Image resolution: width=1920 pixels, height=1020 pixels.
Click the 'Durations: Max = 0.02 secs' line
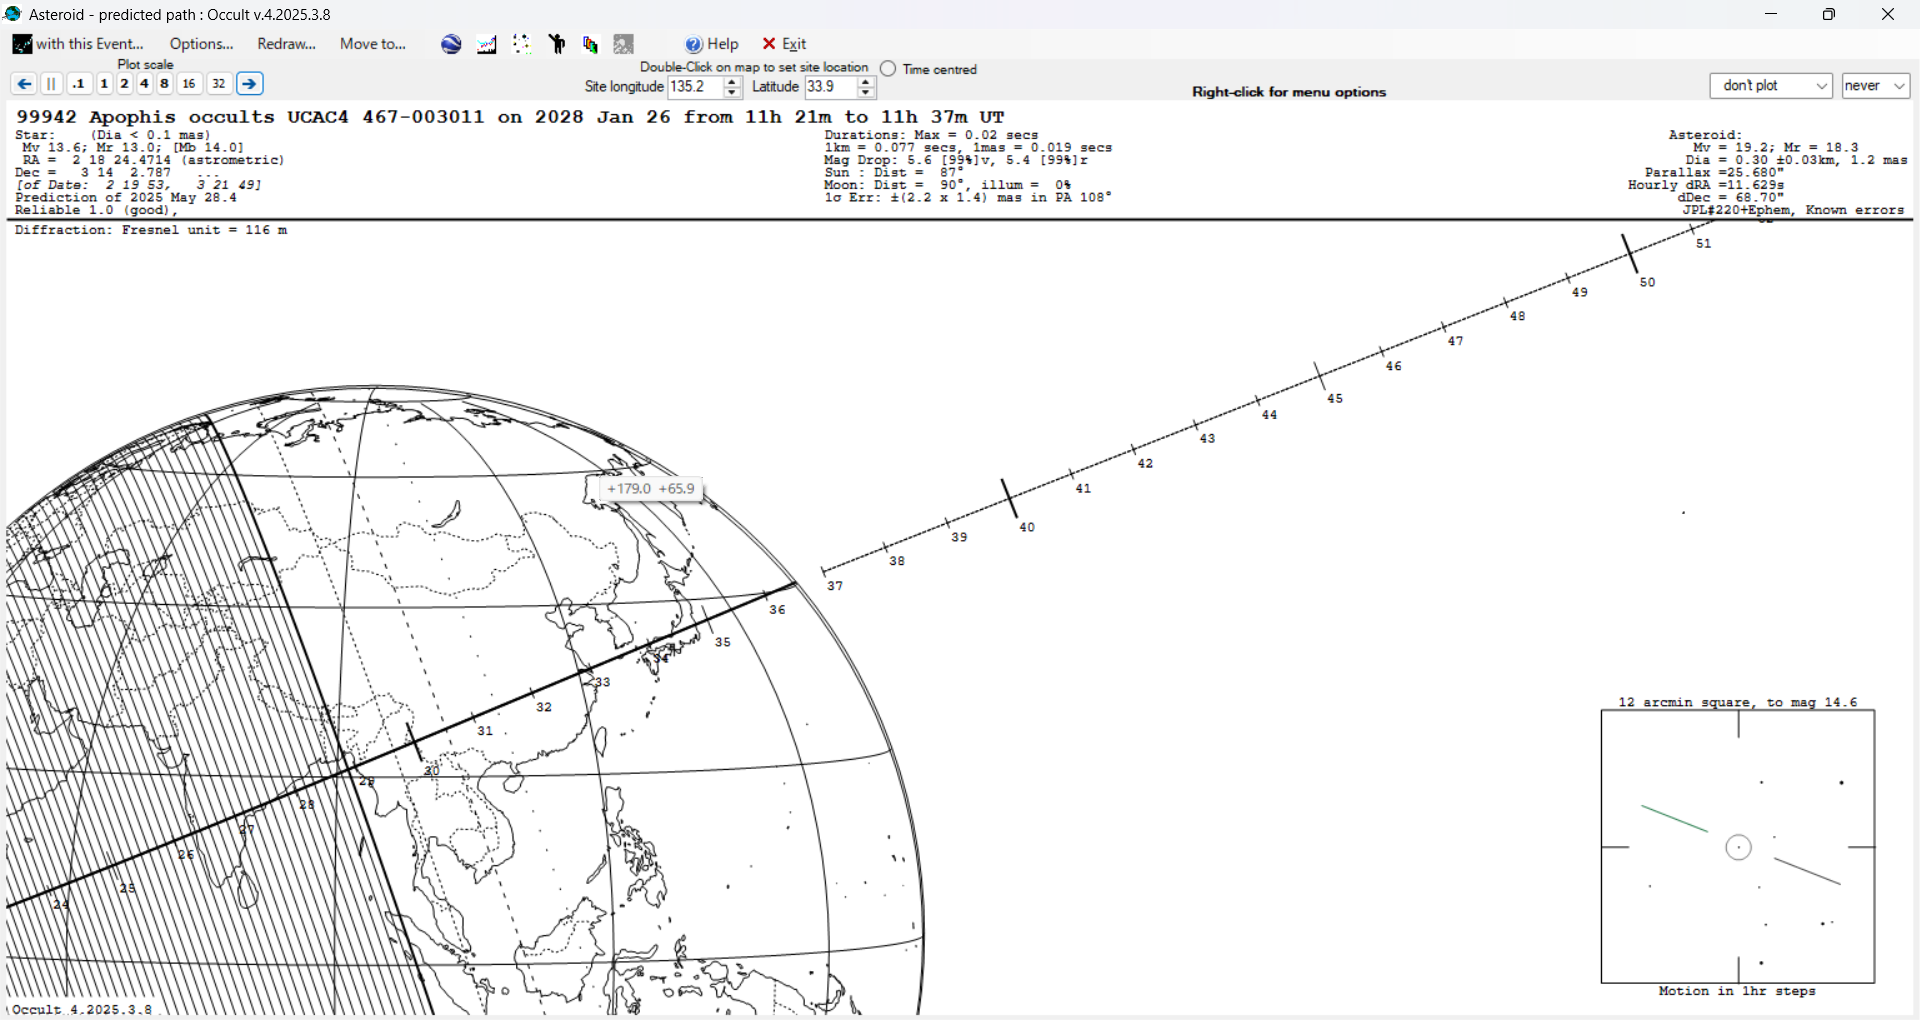(x=931, y=135)
